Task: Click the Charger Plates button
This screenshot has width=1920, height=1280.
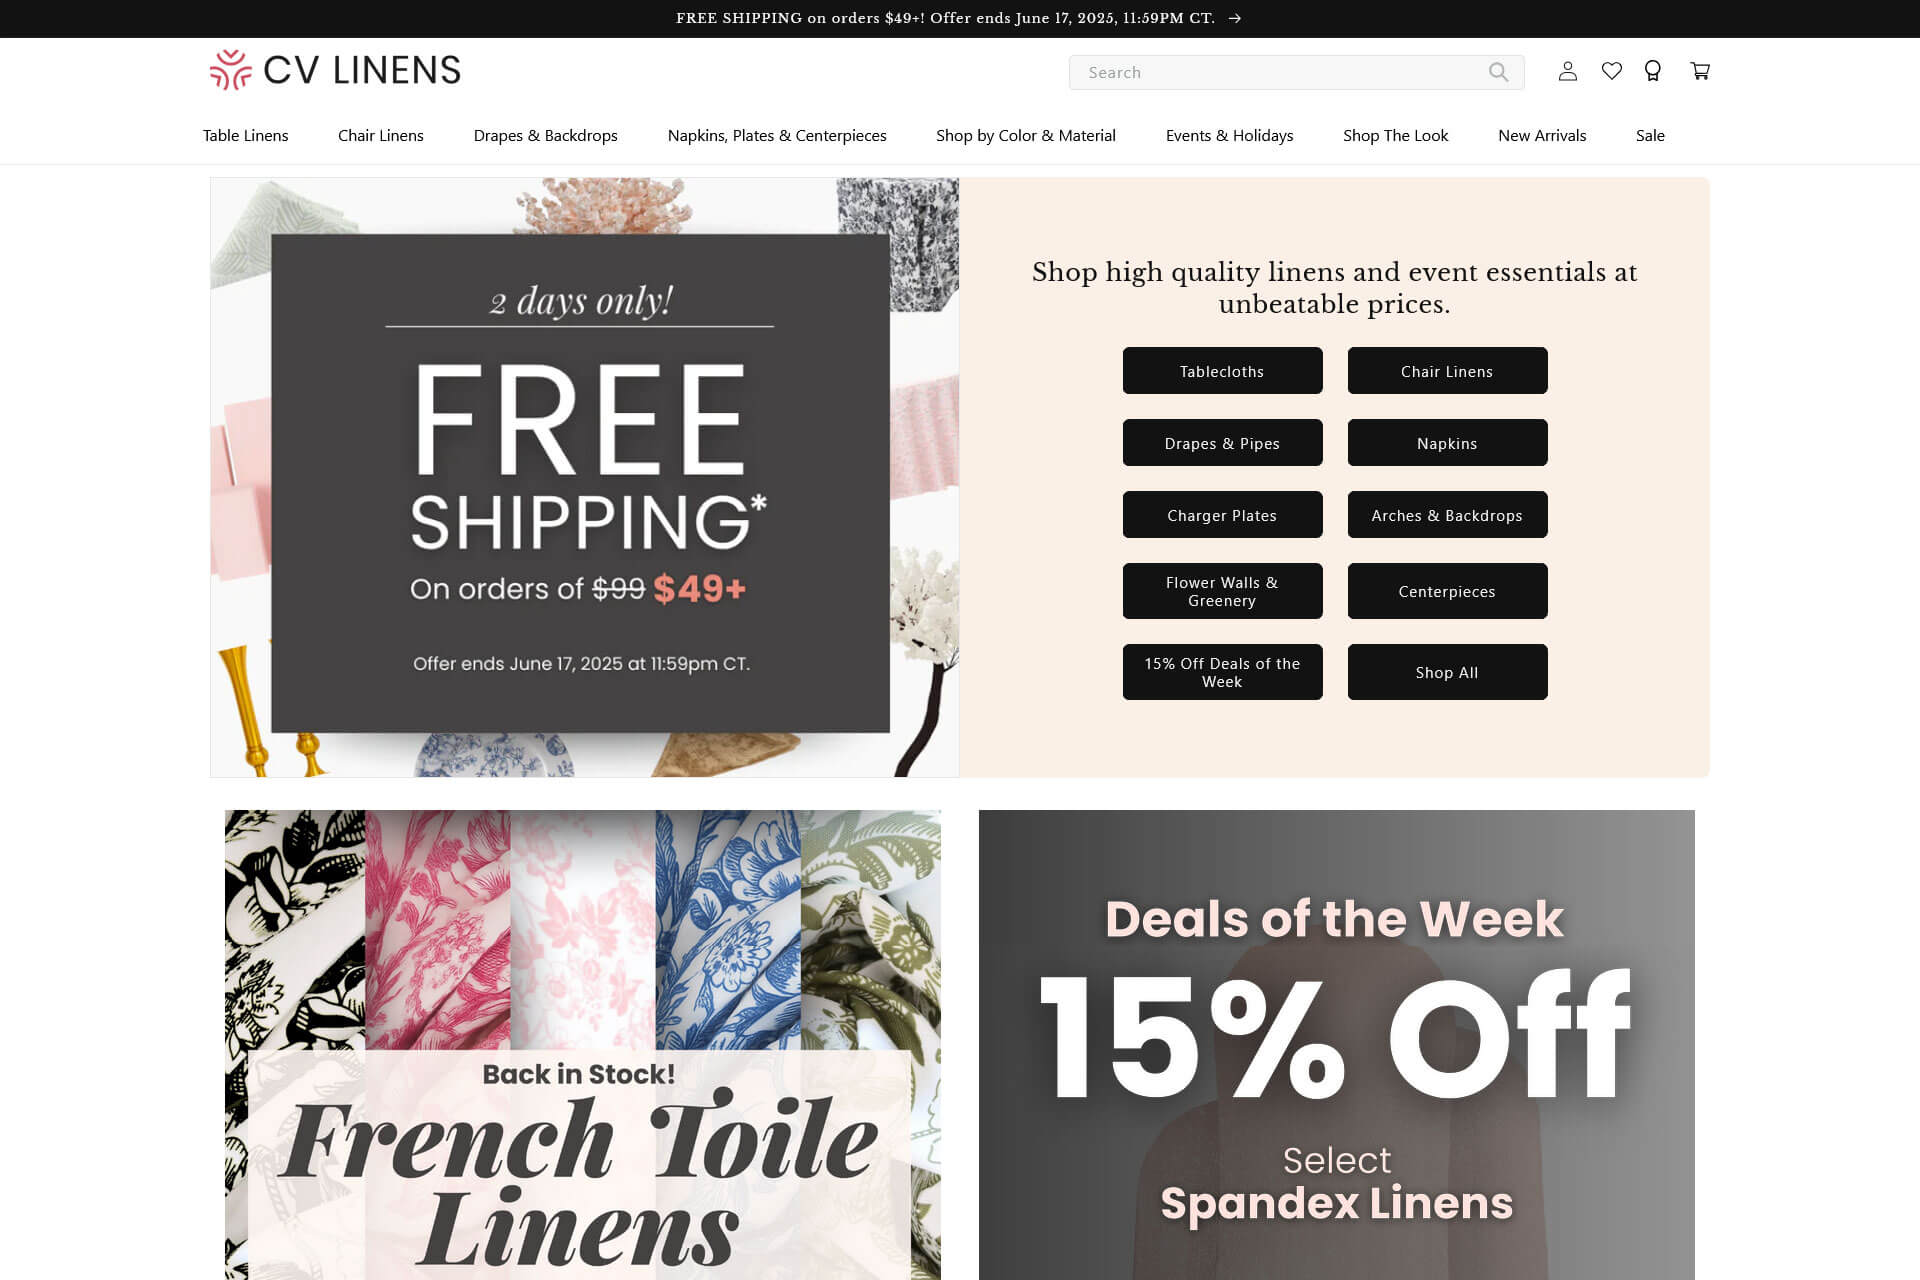Action: click(x=1222, y=515)
